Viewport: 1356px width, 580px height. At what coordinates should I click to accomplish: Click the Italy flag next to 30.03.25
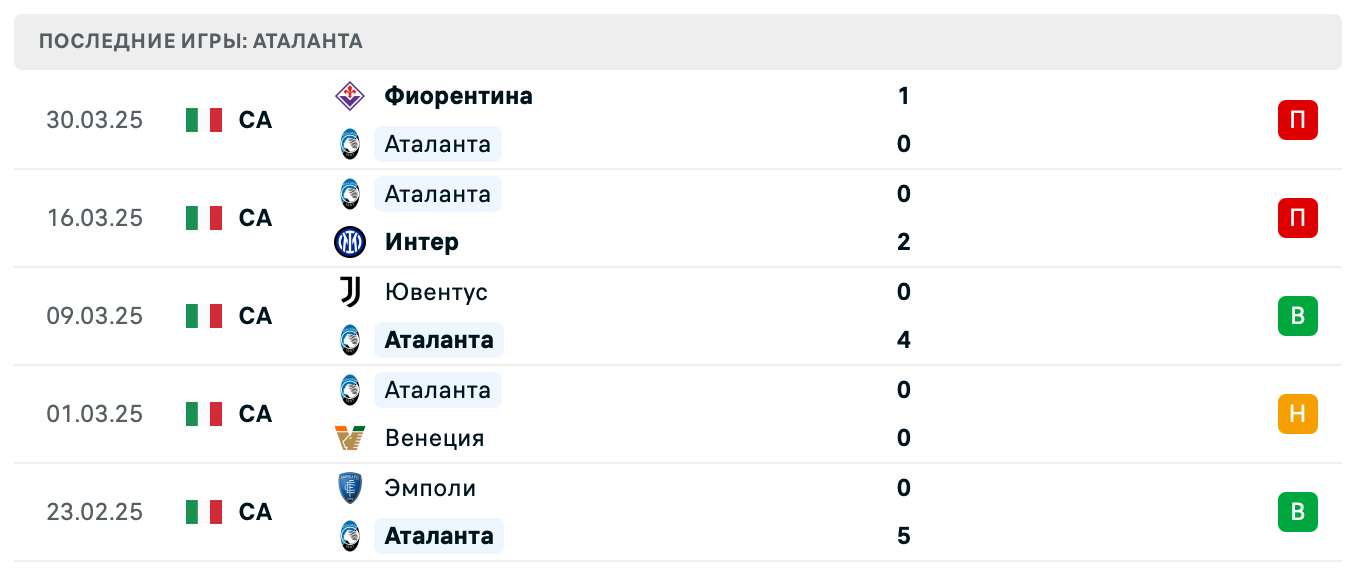[x=203, y=119]
